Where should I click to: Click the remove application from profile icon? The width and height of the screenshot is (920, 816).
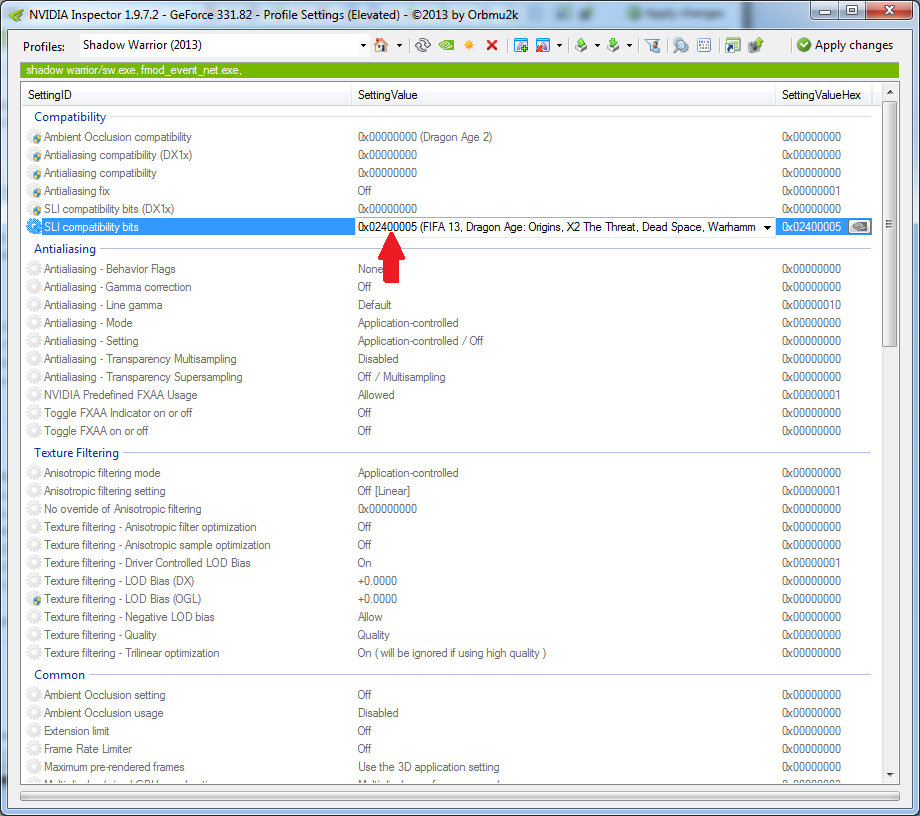pos(543,45)
